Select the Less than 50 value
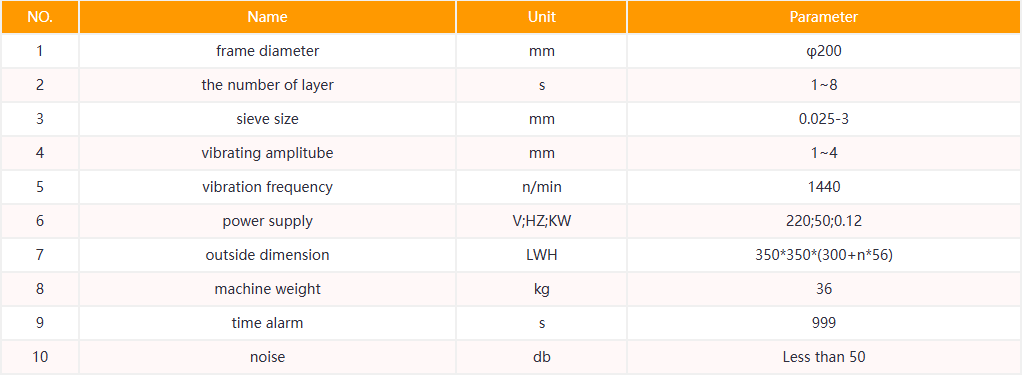This screenshot has width=1023, height=376. point(824,356)
